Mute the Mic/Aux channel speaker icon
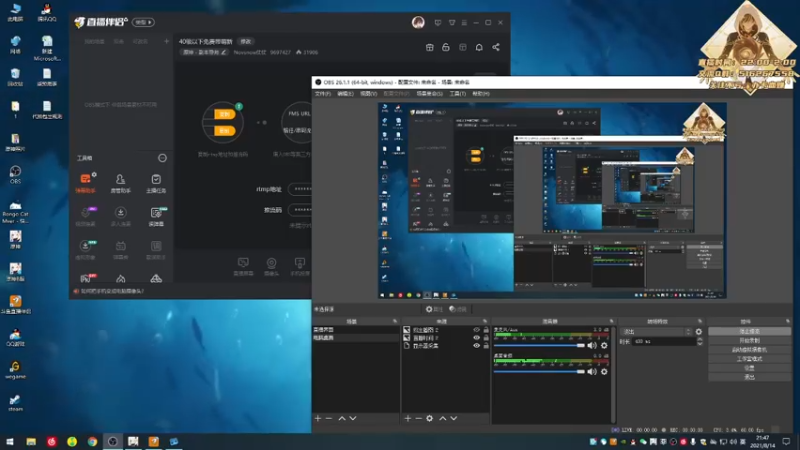The width and height of the screenshot is (800, 450). [592, 345]
